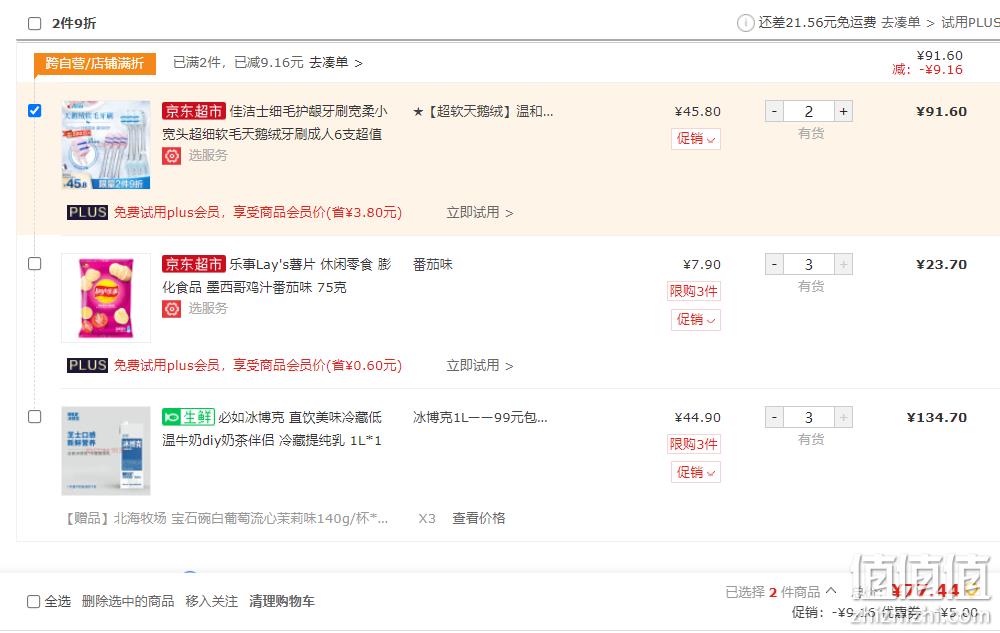The image size is (1000, 633).
Task: Open the Lay's chips product thumbnail
Action: (x=106, y=298)
